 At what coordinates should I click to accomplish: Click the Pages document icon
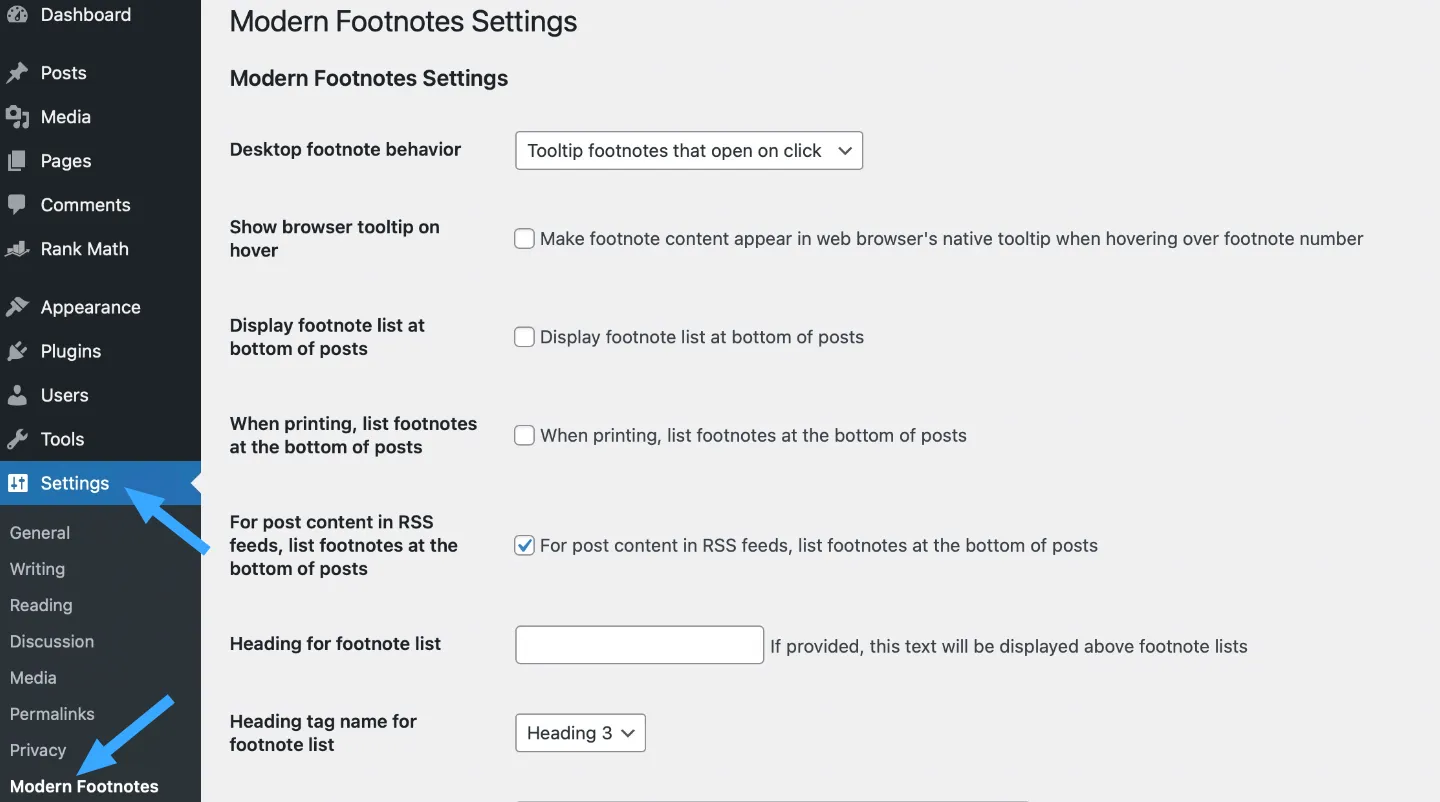(x=17, y=161)
